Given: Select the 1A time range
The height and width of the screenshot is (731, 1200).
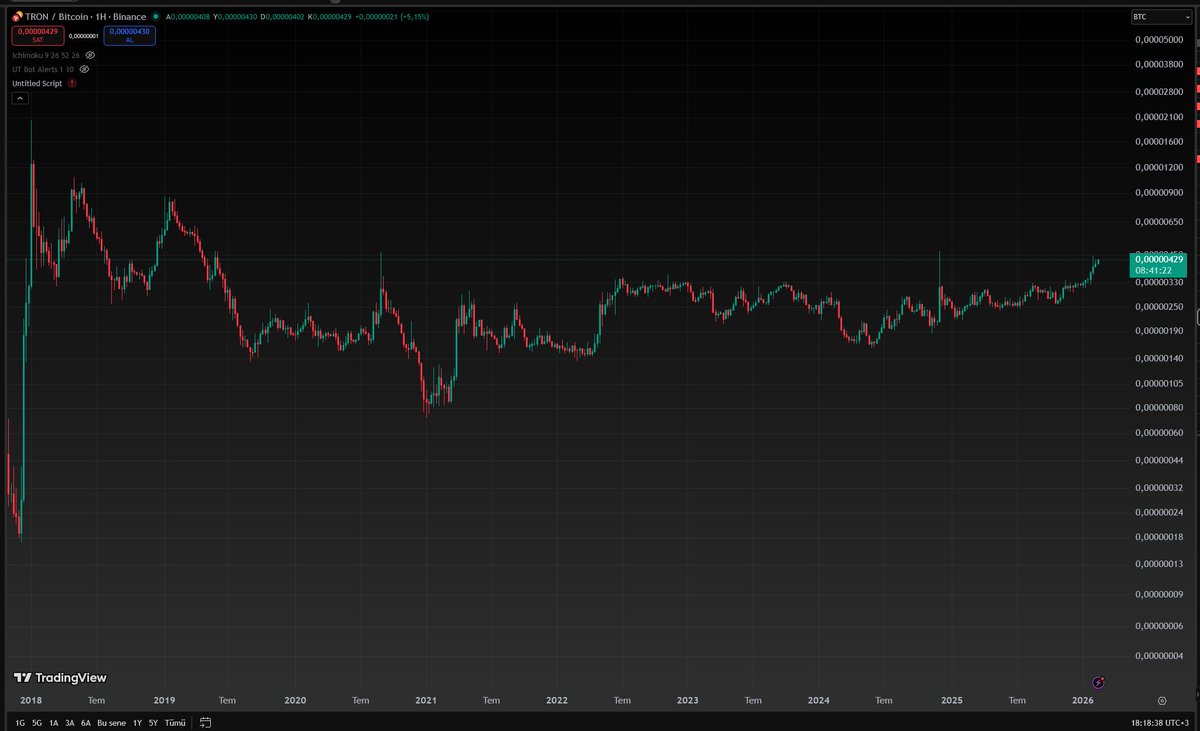Looking at the screenshot, I should (x=54, y=722).
